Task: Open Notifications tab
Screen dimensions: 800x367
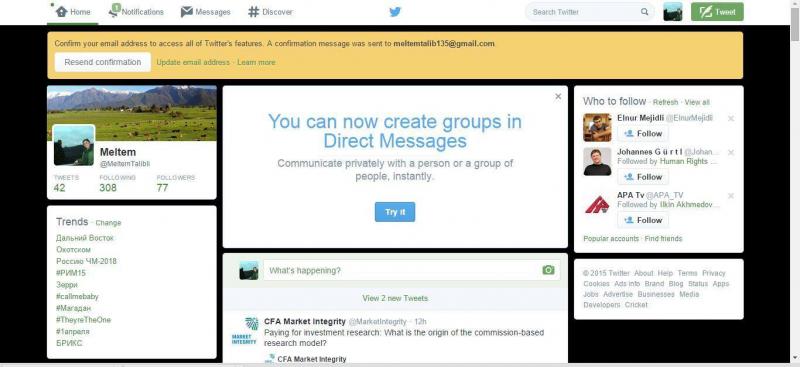Action: click(x=136, y=12)
